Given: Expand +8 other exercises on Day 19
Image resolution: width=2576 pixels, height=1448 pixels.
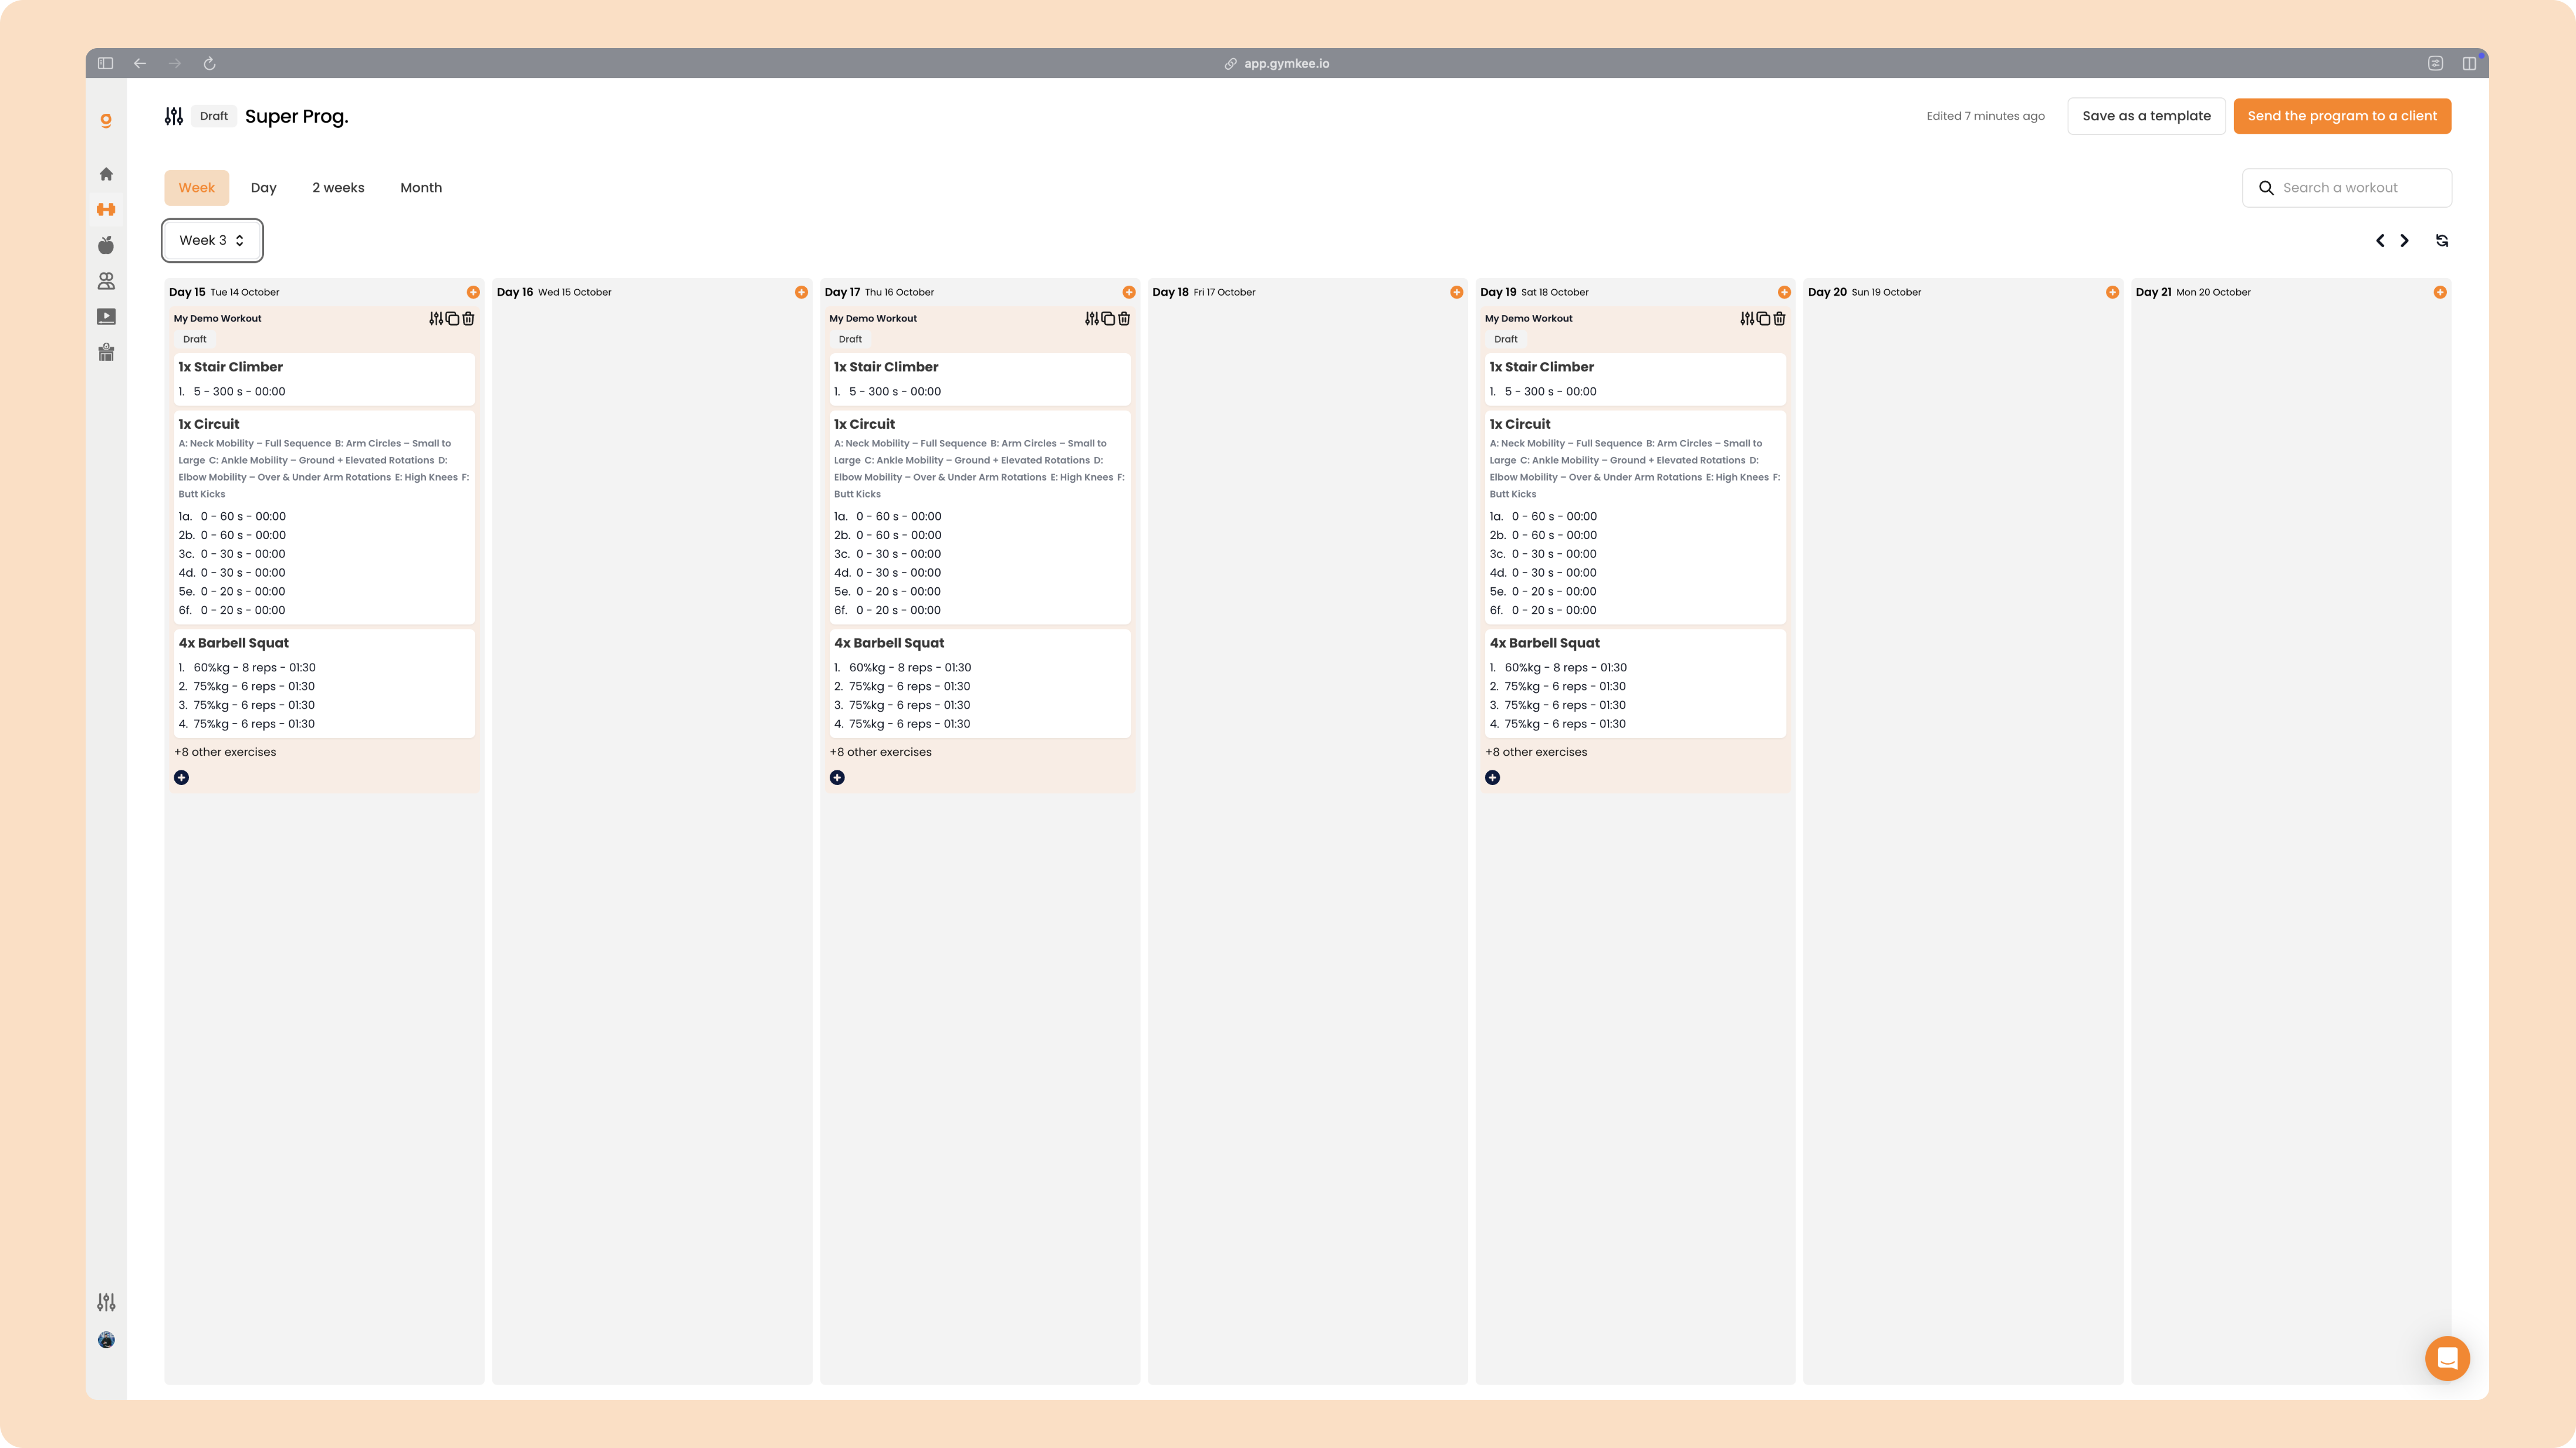Looking at the screenshot, I should pos(1536,752).
